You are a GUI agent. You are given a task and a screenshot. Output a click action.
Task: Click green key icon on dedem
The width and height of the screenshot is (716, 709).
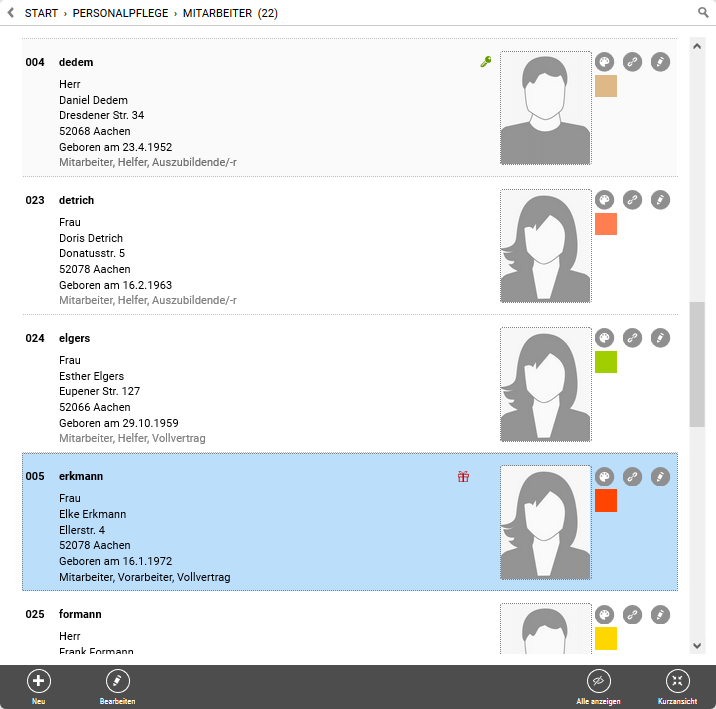pyautogui.click(x=486, y=62)
